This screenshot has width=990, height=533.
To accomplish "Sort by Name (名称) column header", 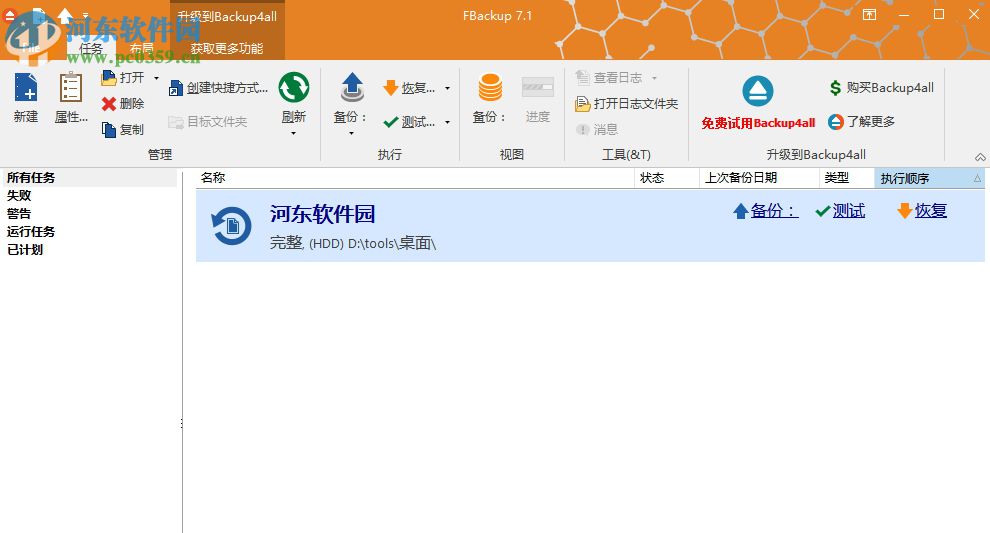I will point(414,178).
